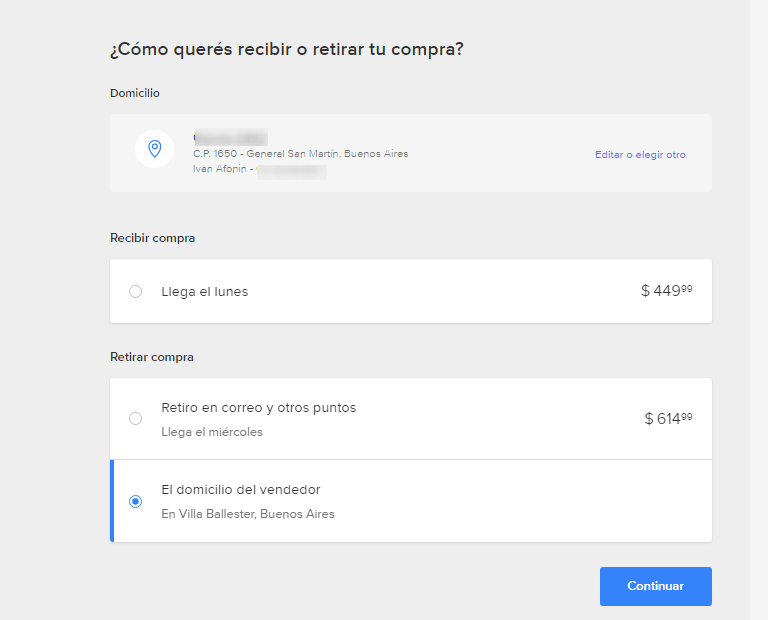Select the Llega el lunes radio button
Screen dimensions: 768x620
(136, 292)
